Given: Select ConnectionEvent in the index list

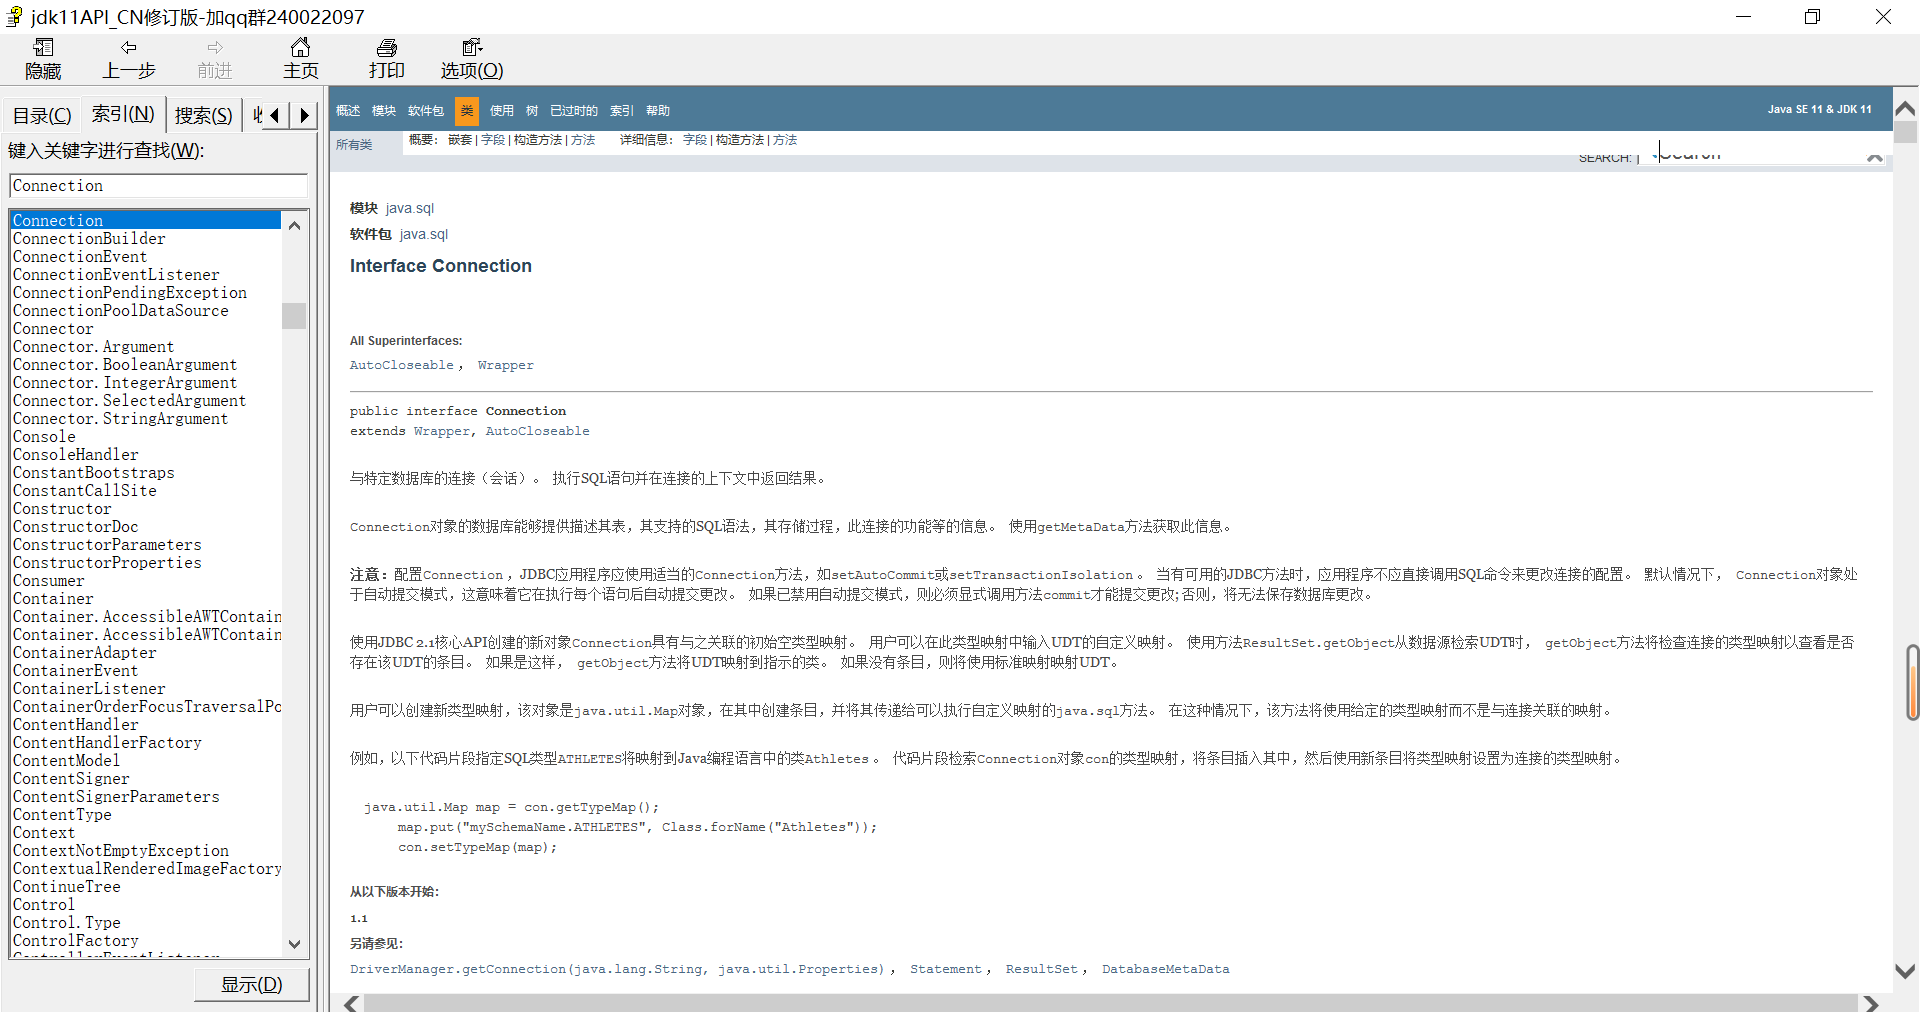Looking at the screenshot, I should pyautogui.click(x=146, y=257).
